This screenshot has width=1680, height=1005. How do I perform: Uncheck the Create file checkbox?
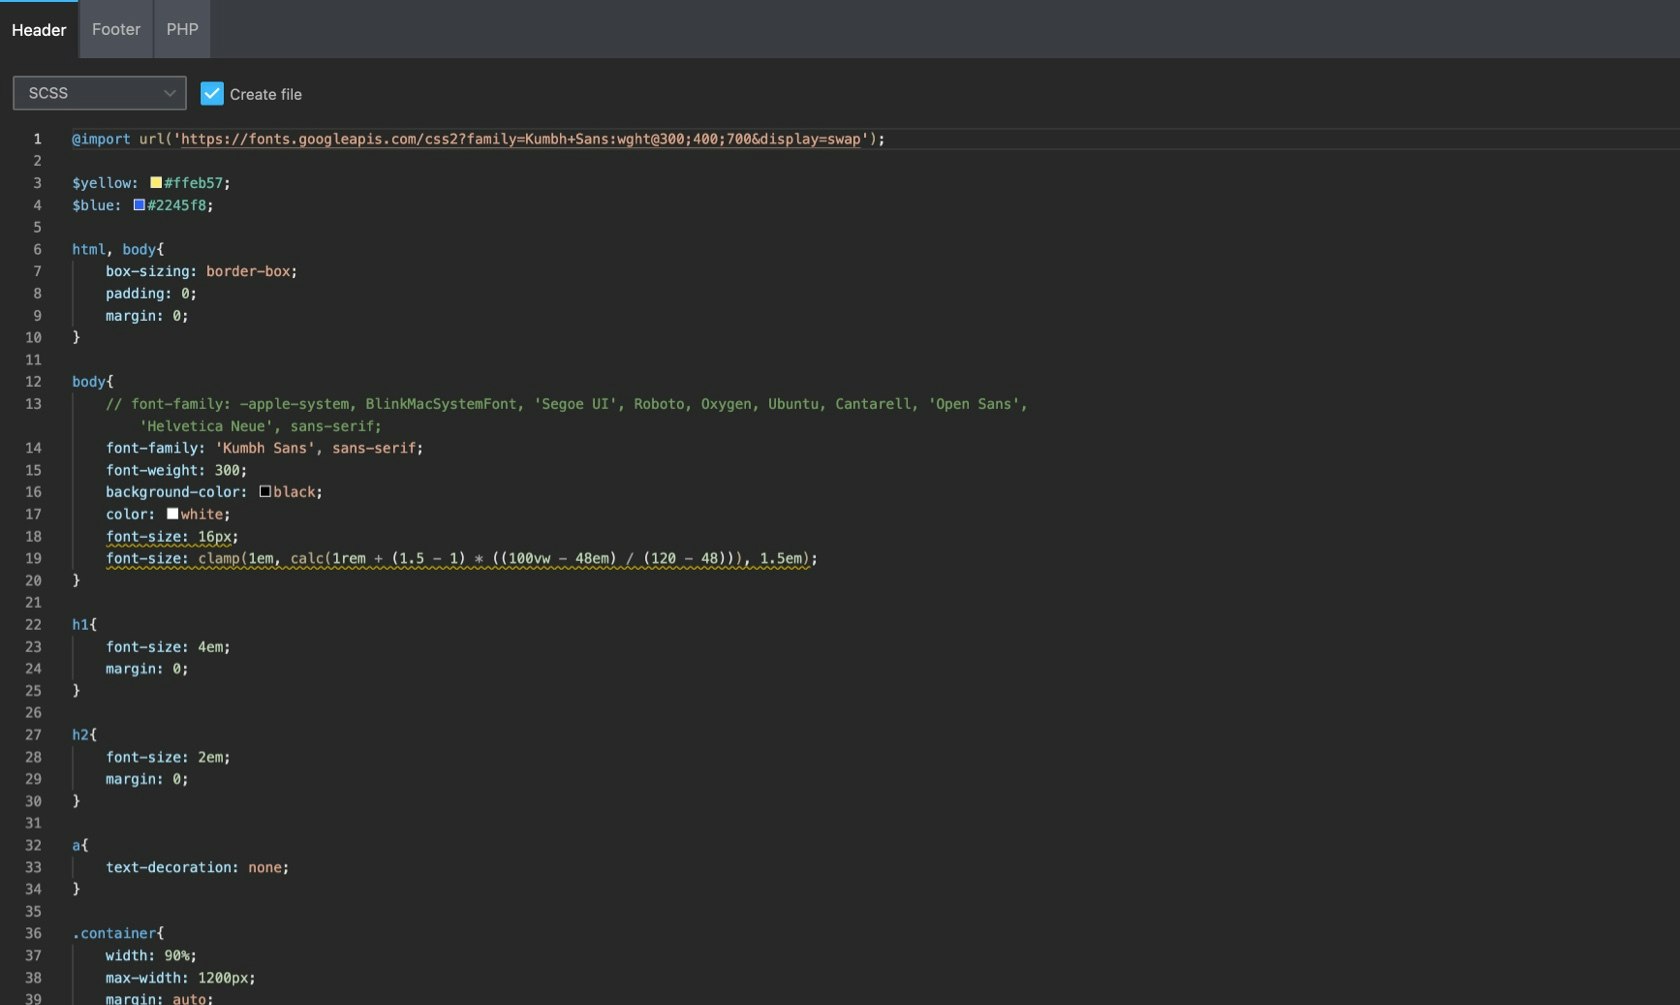tap(212, 93)
